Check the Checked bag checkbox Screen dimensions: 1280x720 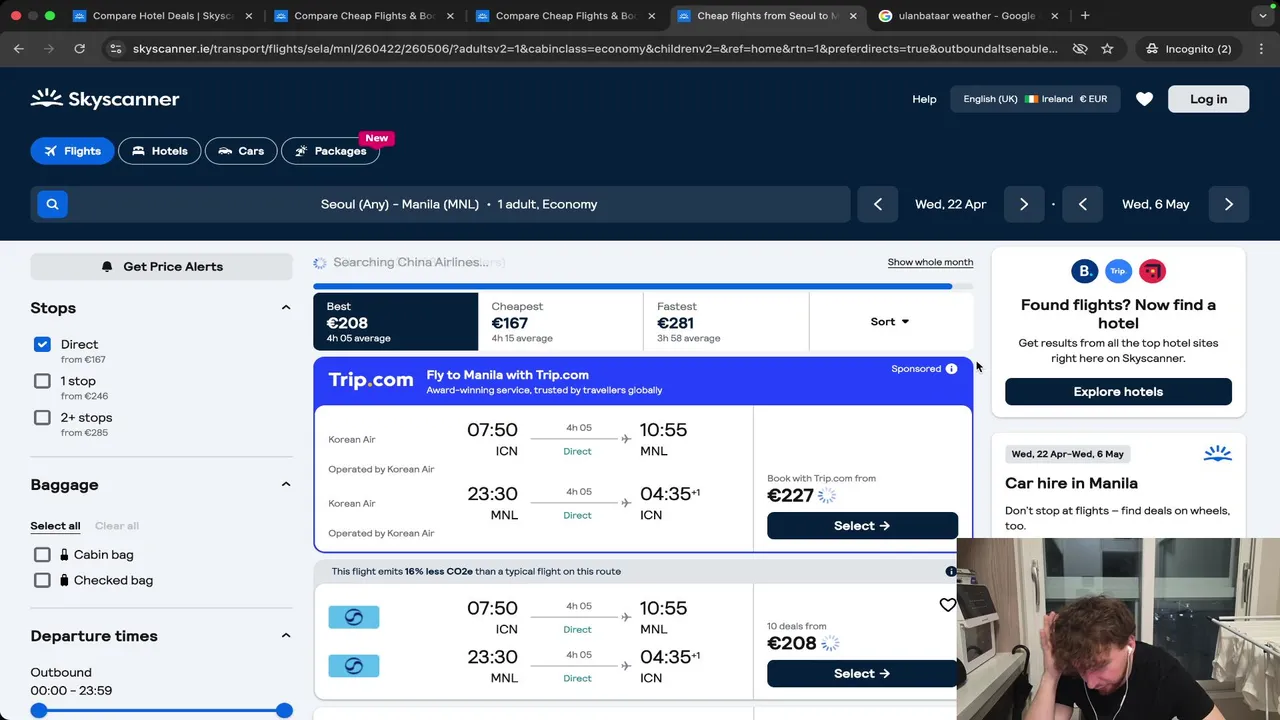[42, 580]
